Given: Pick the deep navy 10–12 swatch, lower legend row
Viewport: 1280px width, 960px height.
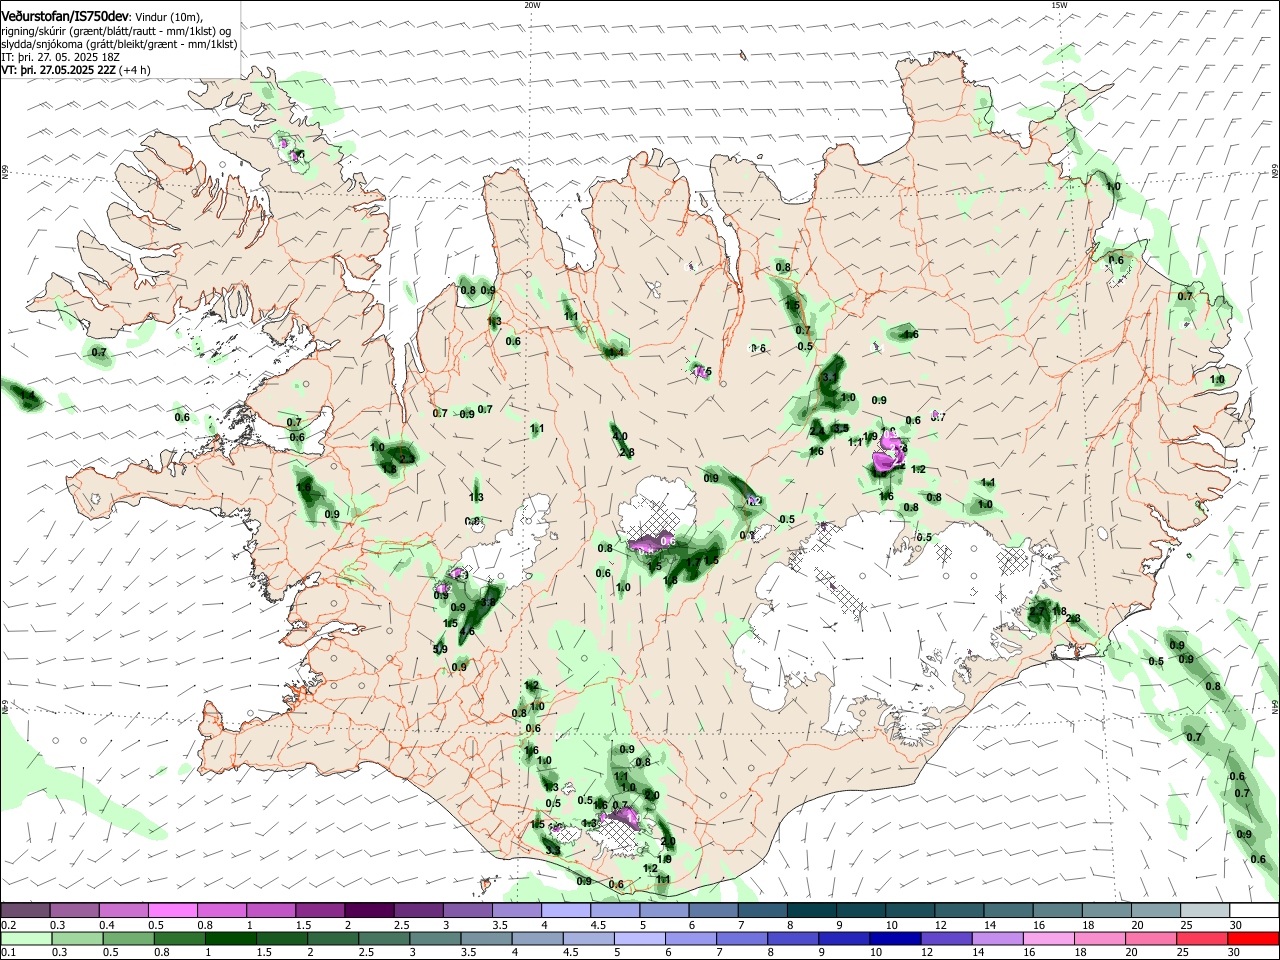Looking at the screenshot, I should click(x=895, y=939).
